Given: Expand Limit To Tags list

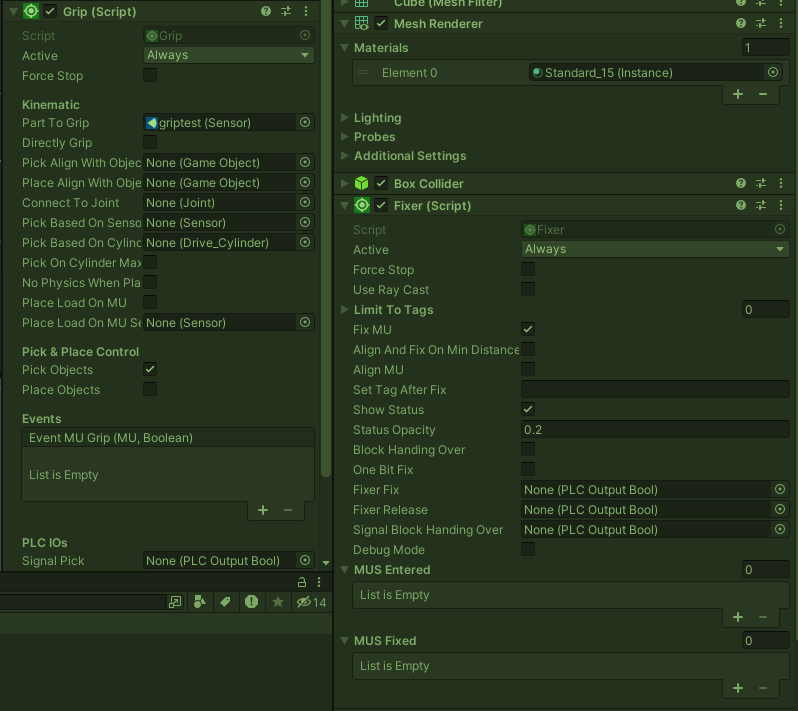Looking at the screenshot, I should point(345,309).
